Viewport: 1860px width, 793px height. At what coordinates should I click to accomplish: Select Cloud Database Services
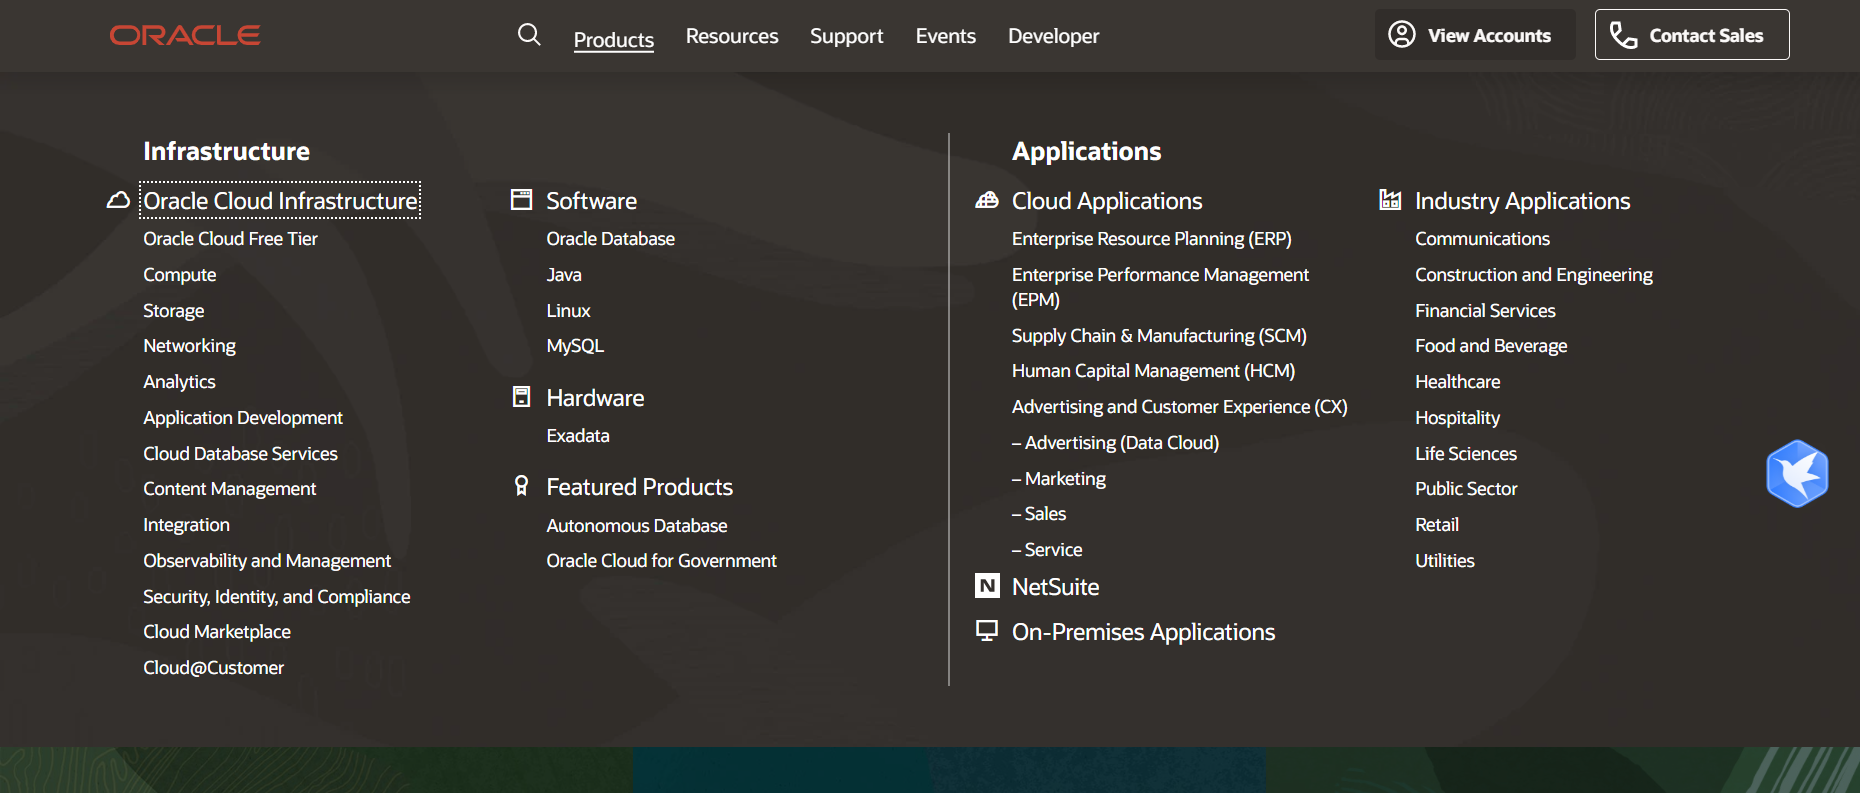click(240, 454)
